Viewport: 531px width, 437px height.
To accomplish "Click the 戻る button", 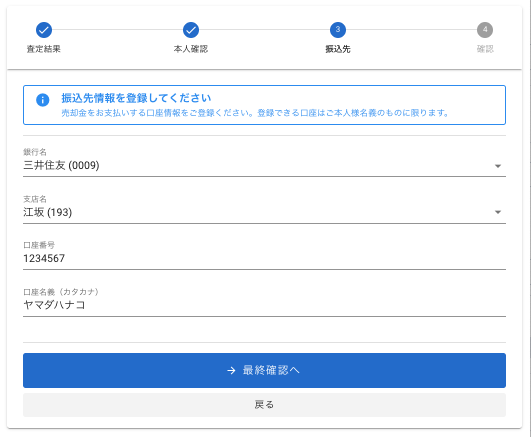I will [264, 405].
